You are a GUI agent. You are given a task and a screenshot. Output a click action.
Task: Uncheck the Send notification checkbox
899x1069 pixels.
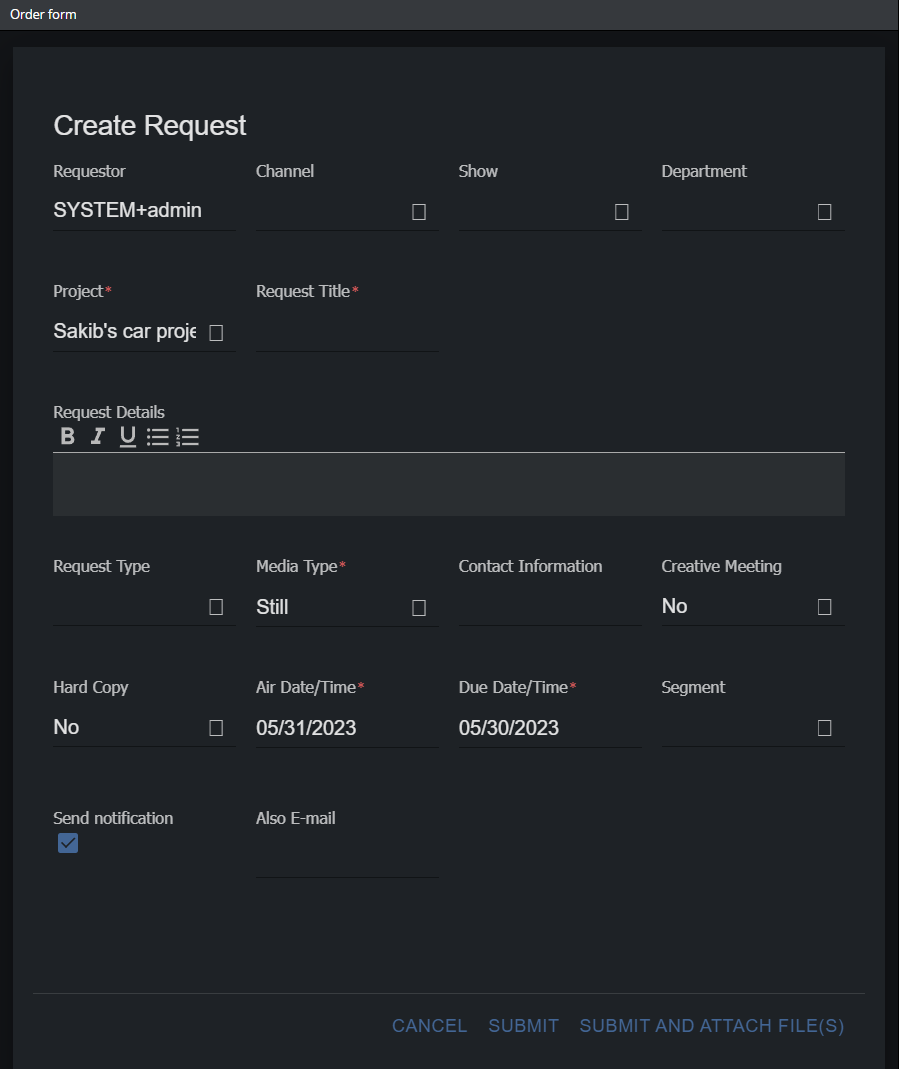[68, 843]
